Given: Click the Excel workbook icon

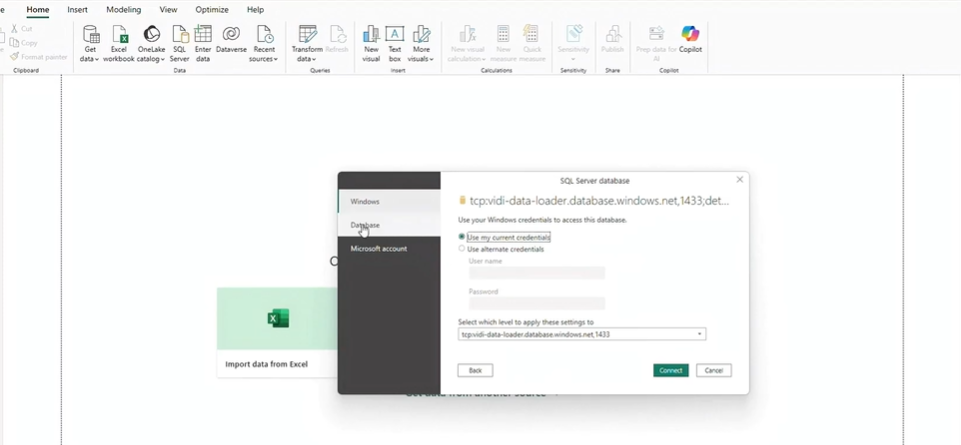Looking at the screenshot, I should 119,34.
